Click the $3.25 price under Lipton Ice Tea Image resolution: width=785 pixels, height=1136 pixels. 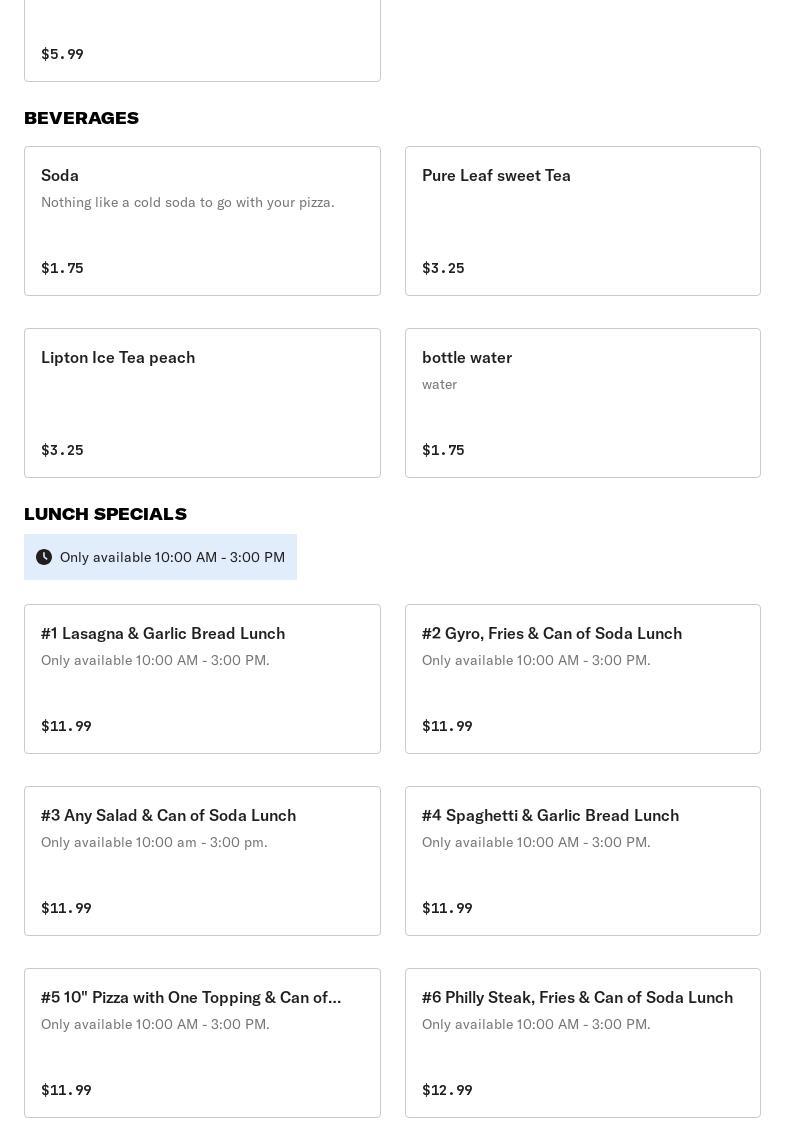62,450
